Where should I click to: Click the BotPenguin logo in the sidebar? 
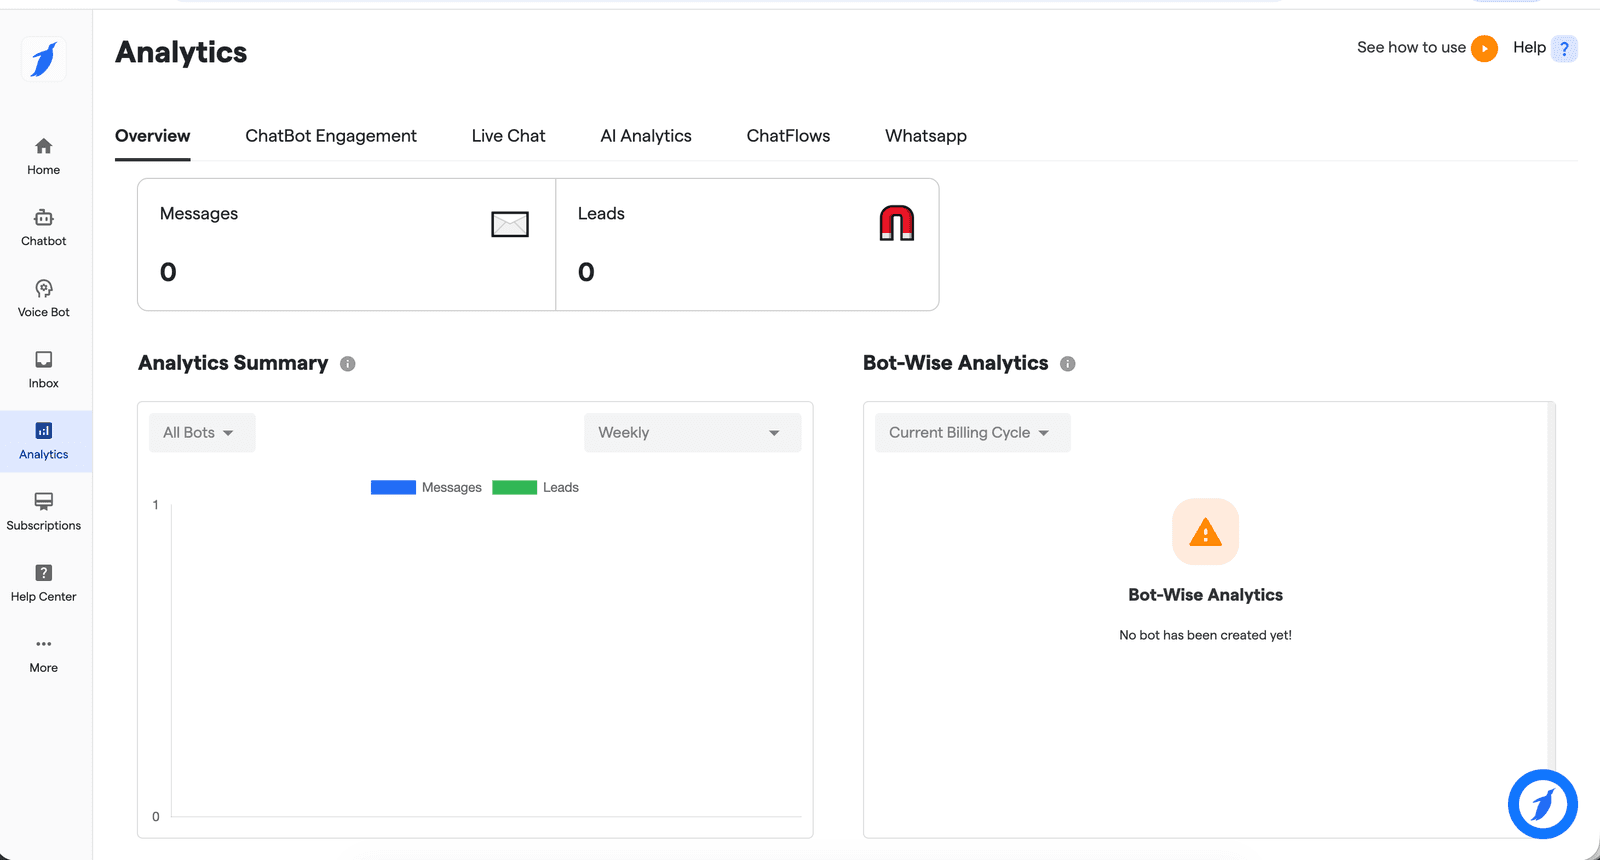[44, 59]
